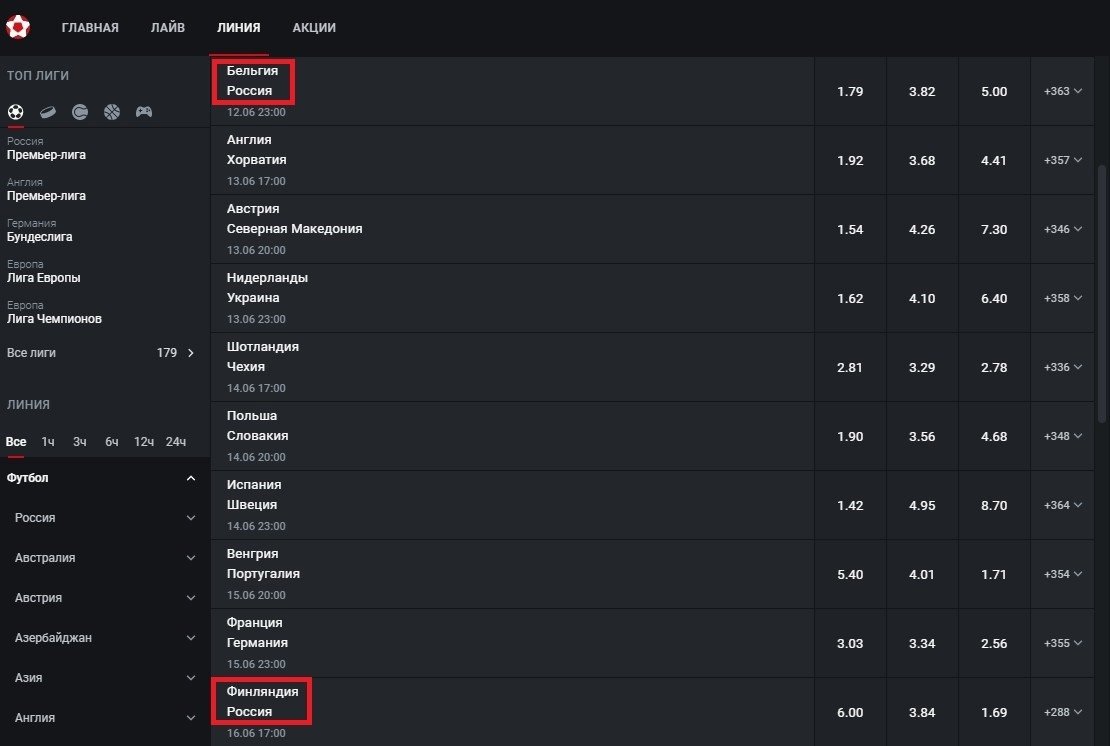The width and height of the screenshot is (1110, 746).
Task: Expand +288 markets for Финляндия–Россия
Action: click(x=1063, y=712)
